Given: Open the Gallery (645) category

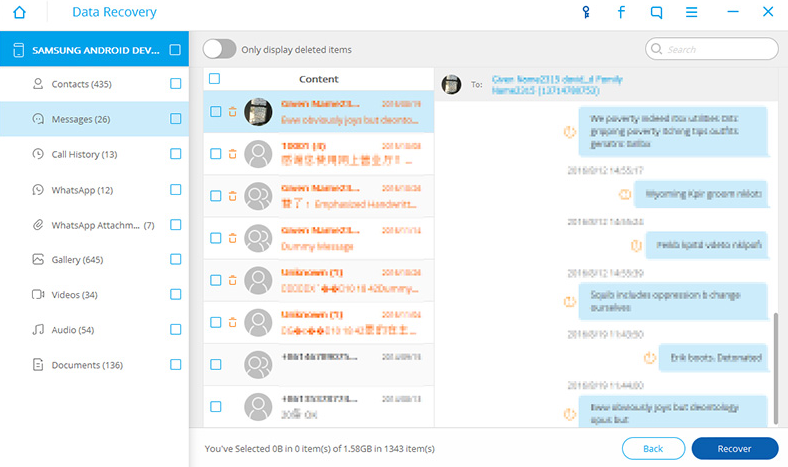Looking at the screenshot, I should [94, 259].
